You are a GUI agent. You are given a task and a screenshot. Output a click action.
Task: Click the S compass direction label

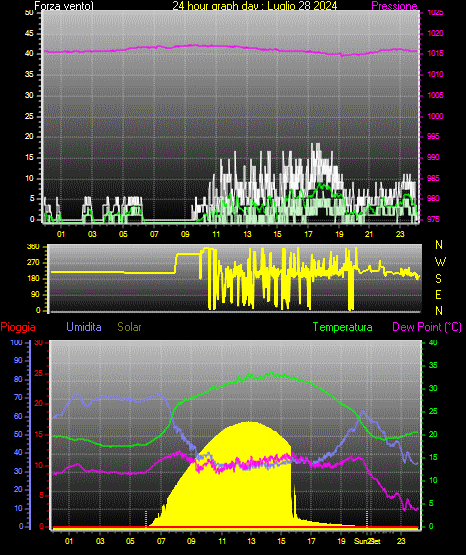click(438, 279)
